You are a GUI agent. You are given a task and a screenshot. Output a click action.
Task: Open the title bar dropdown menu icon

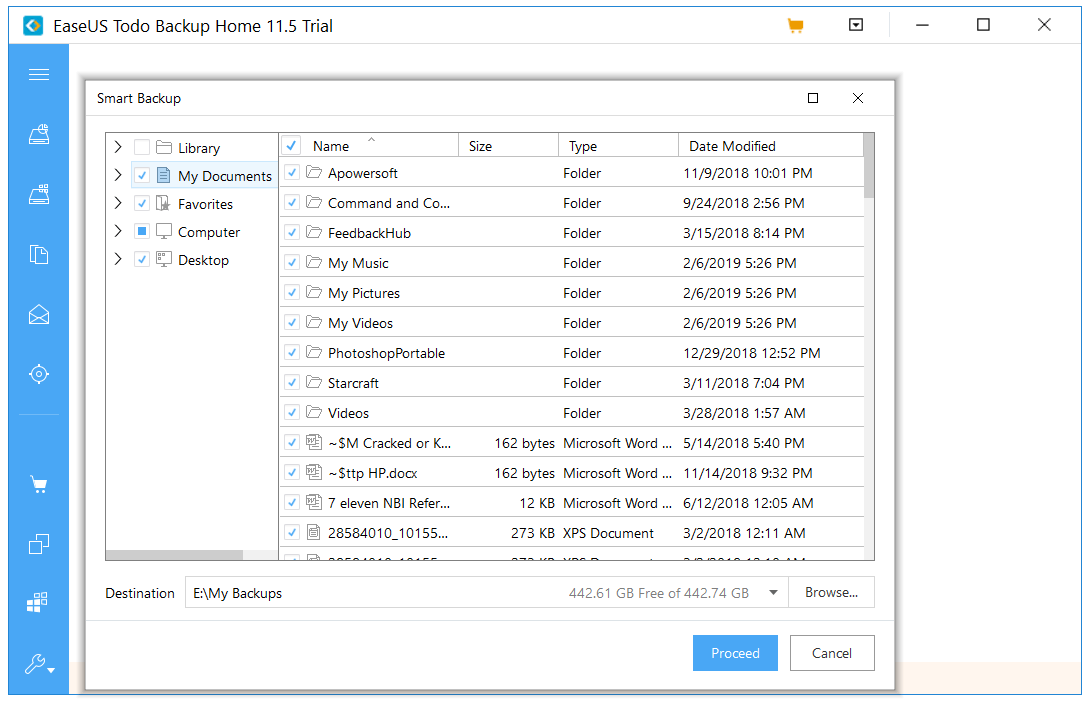[x=856, y=25]
